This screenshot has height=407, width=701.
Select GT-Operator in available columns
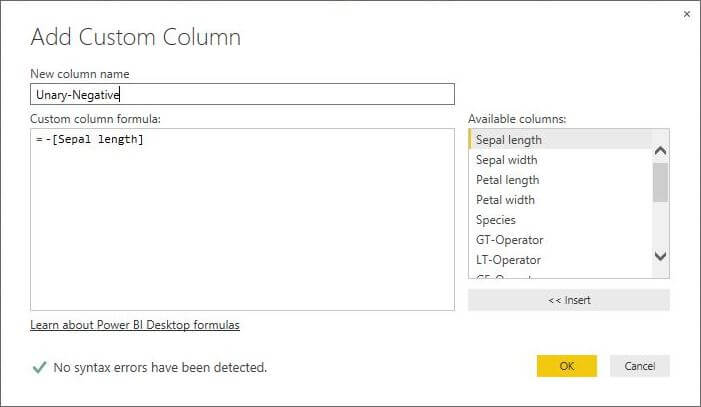click(560, 240)
